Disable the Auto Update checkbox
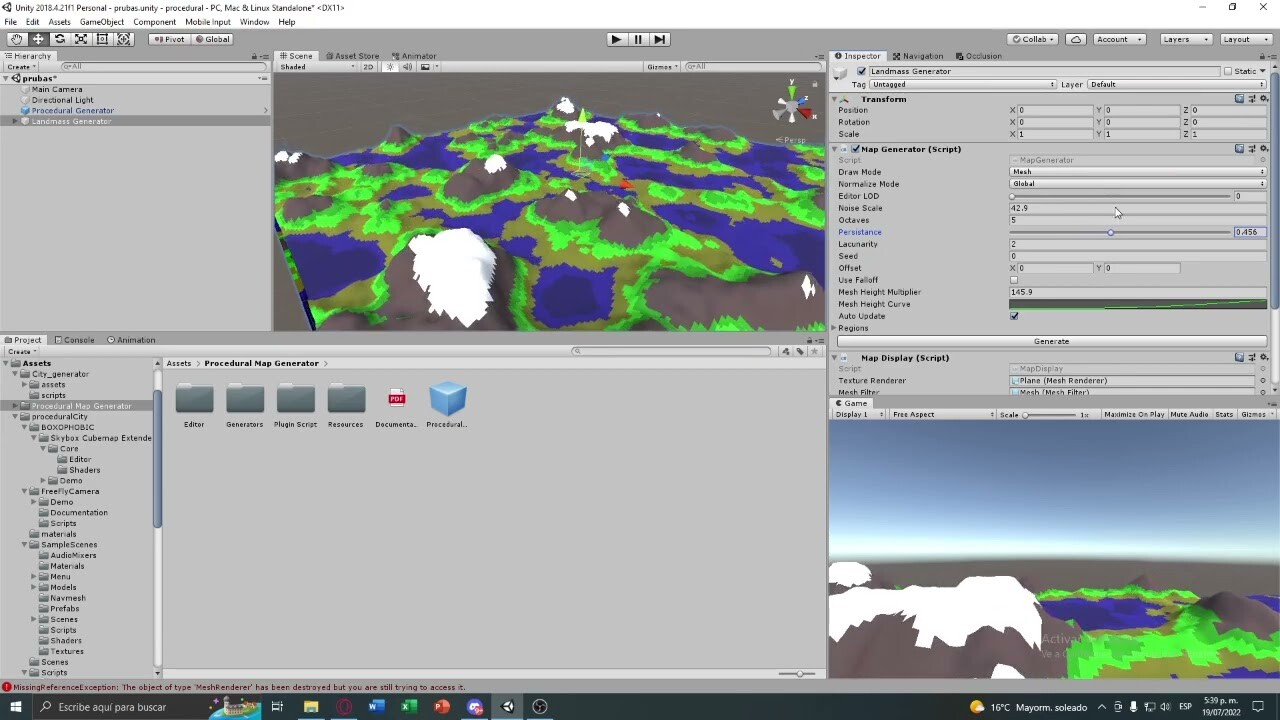Screen dimensions: 1280x720 tap(1014, 316)
